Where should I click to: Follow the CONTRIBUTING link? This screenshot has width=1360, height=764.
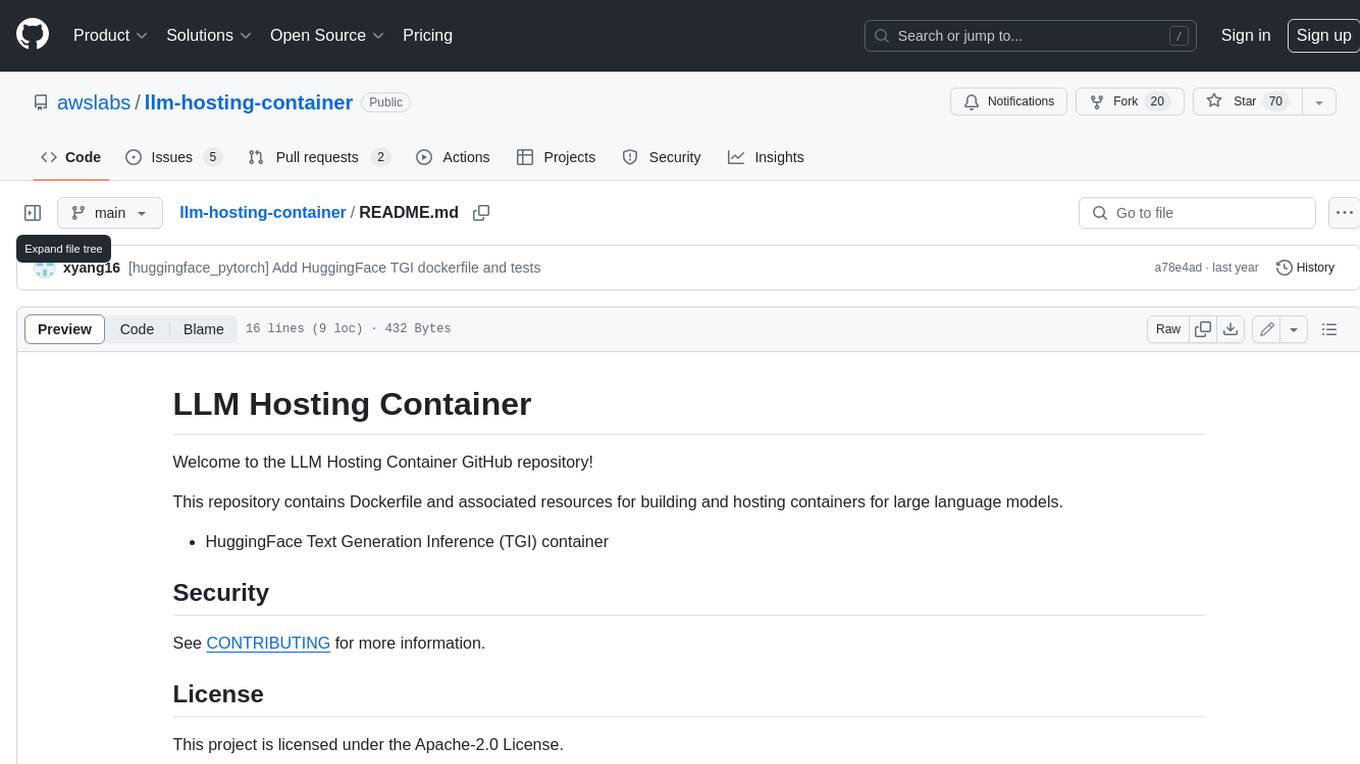[268, 643]
